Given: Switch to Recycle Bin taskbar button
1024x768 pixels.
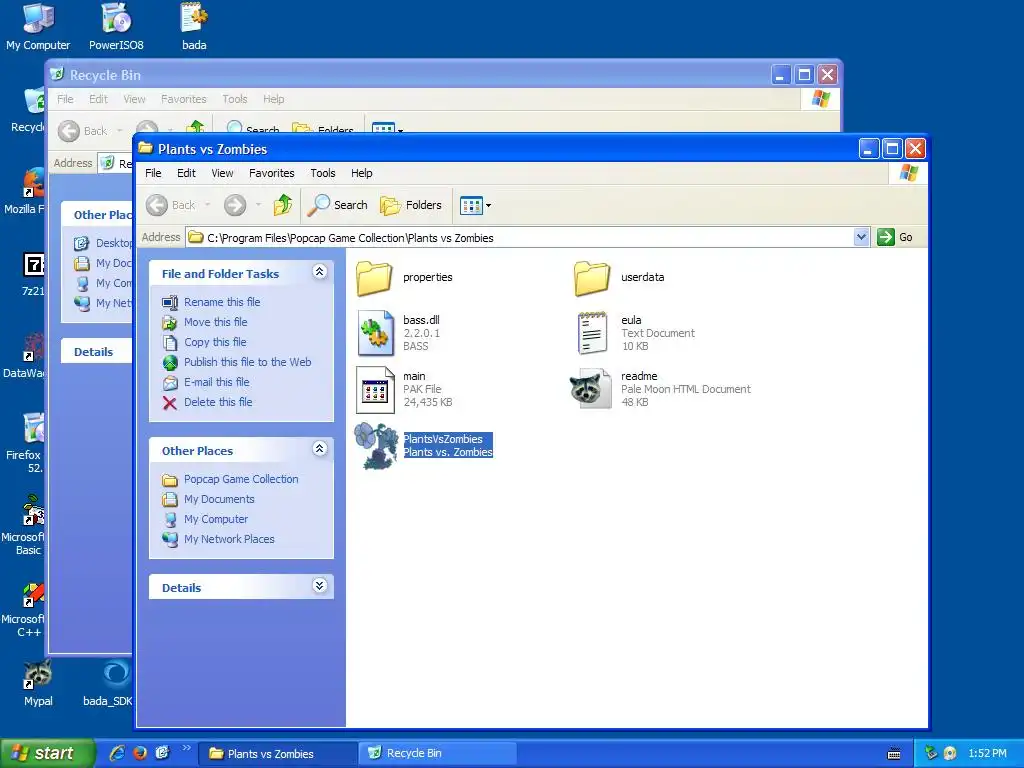Looking at the screenshot, I should (438, 754).
